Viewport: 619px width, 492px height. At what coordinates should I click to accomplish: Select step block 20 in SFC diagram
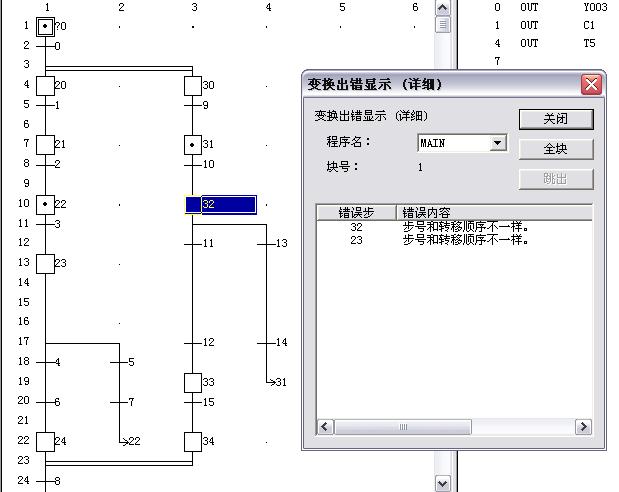tap(45, 85)
